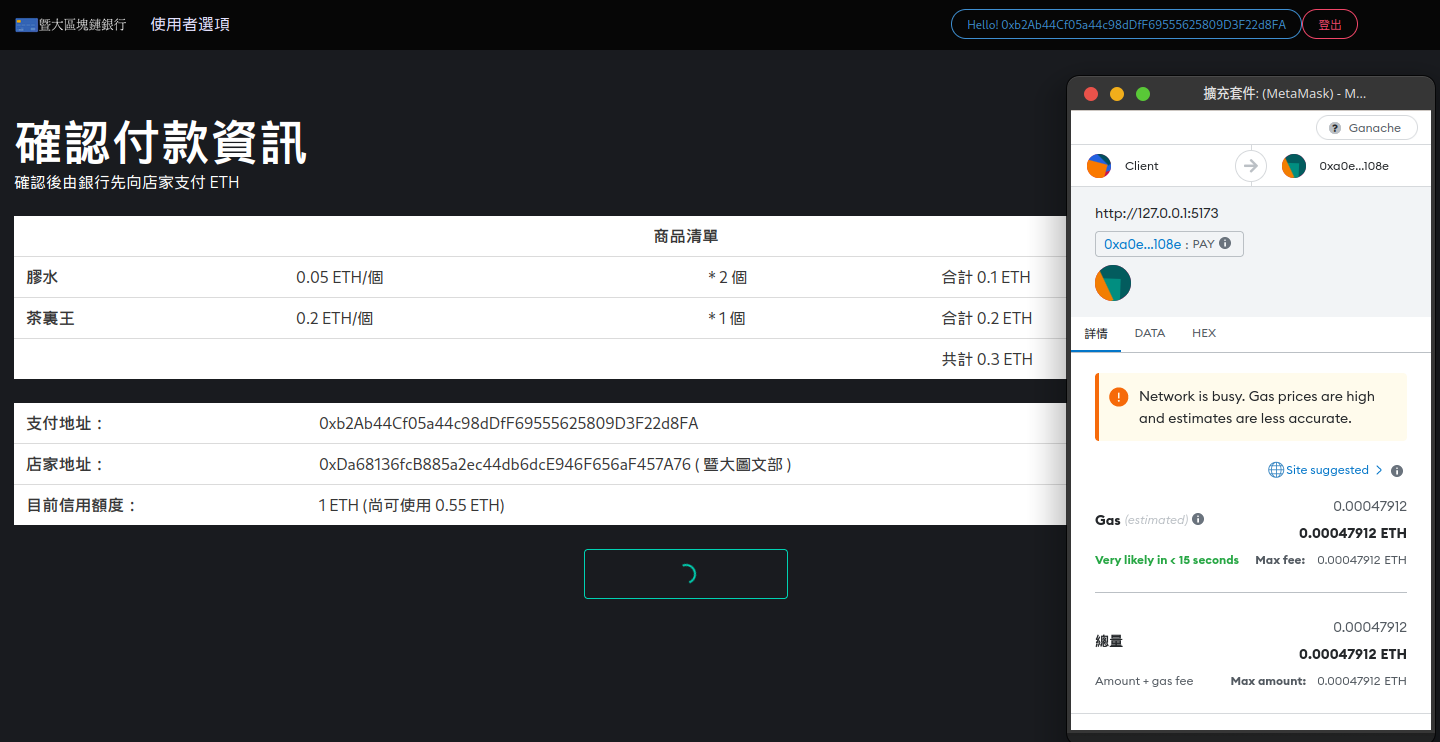Viewport: 1440px width, 742px height.
Task: Click the loading spinner confirm button
Action: [x=686, y=574]
